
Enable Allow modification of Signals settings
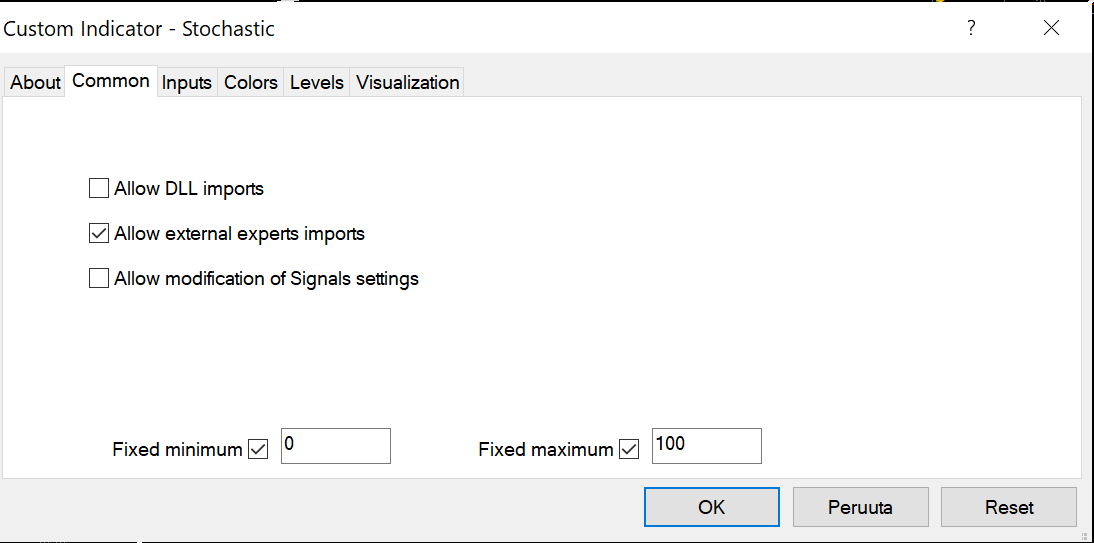pos(99,279)
